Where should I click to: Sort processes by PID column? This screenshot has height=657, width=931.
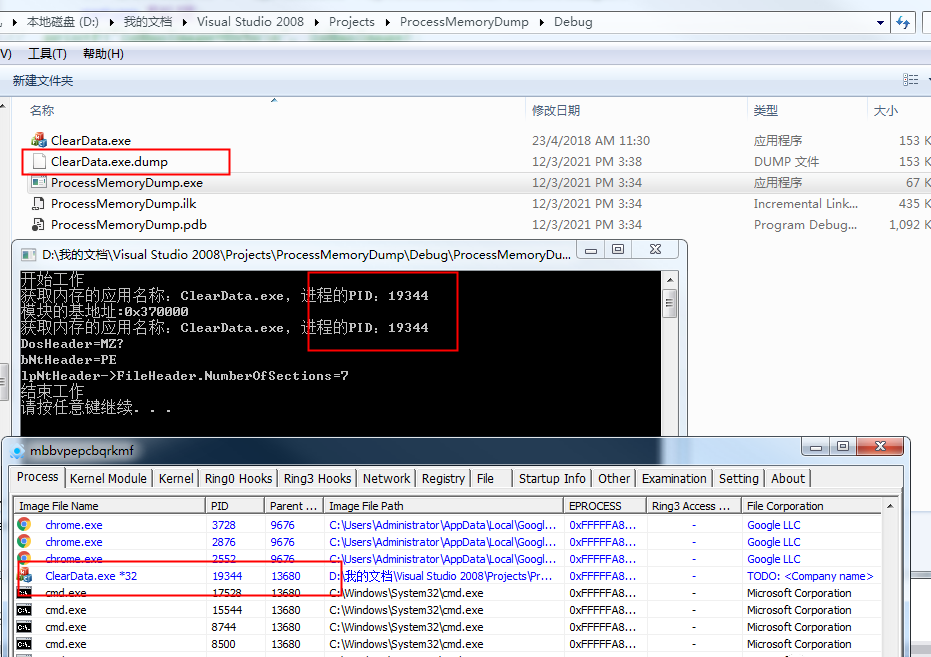[x=235, y=506]
